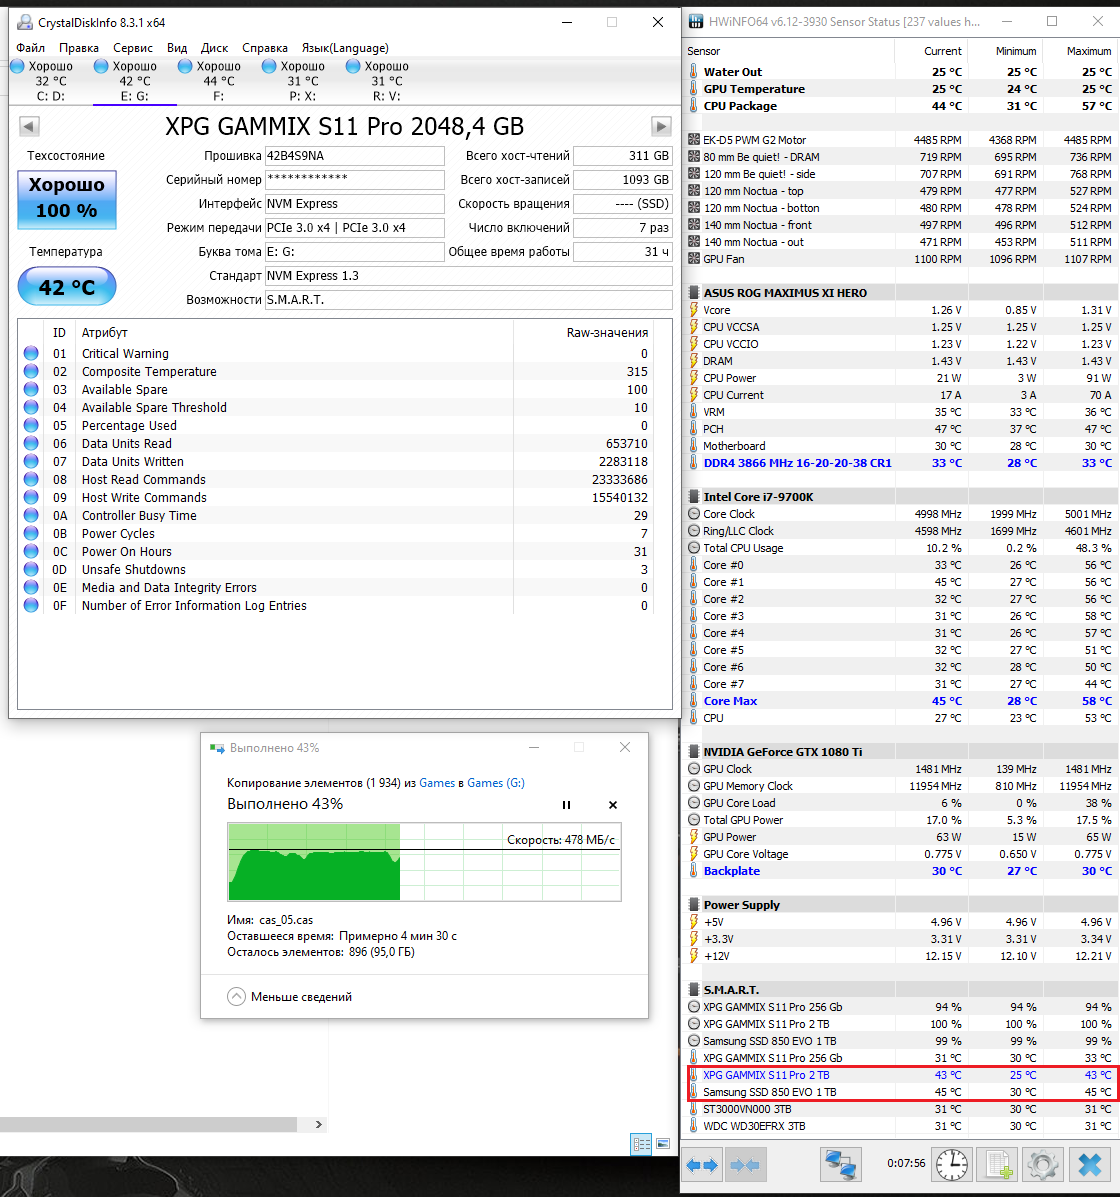The image size is (1120, 1197).
Task: Click the Атрибут column header
Action: [105, 333]
